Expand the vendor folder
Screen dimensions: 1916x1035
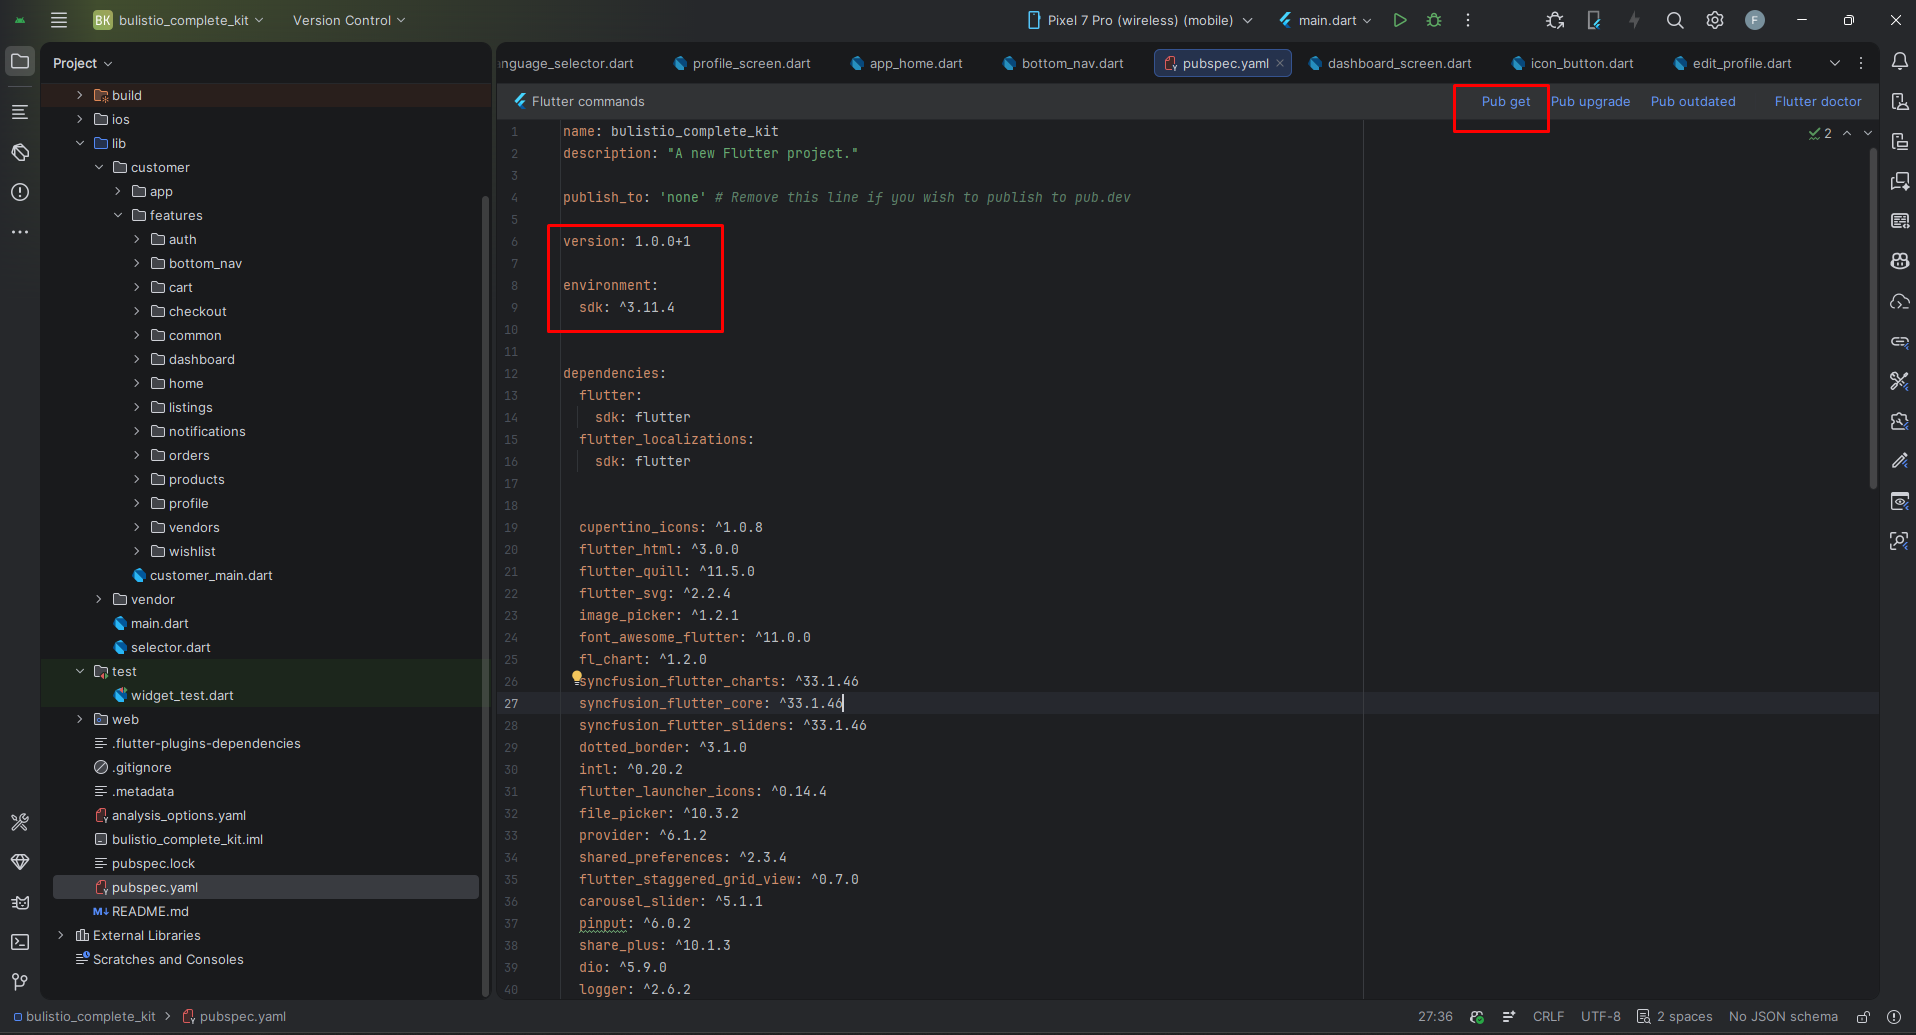click(99, 599)
